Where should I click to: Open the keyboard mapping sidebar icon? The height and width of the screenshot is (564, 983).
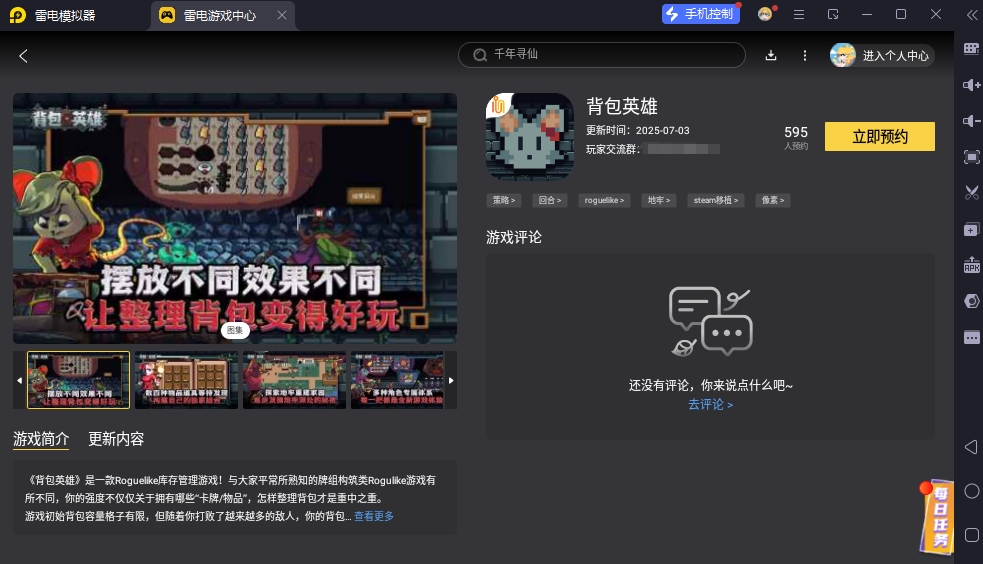tap(971, 49)
